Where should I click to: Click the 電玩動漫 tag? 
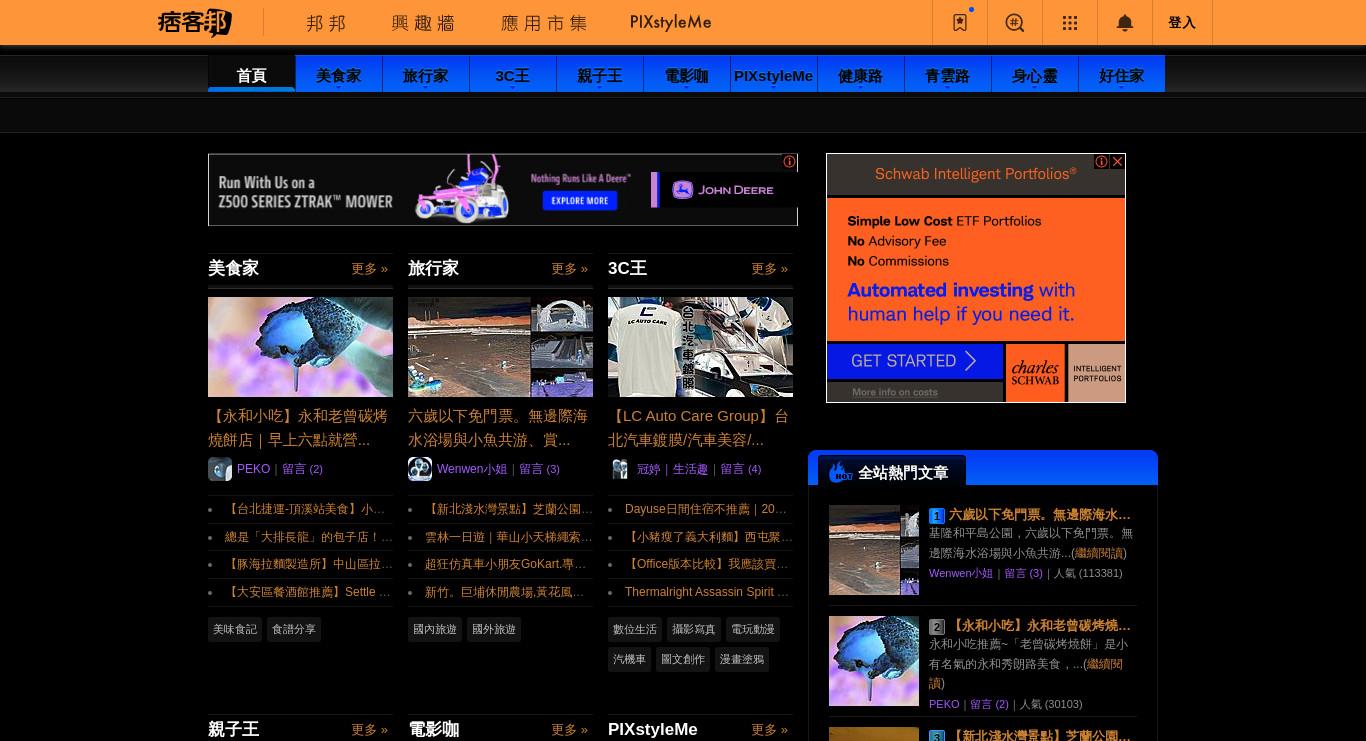click(x=753, y=629)
